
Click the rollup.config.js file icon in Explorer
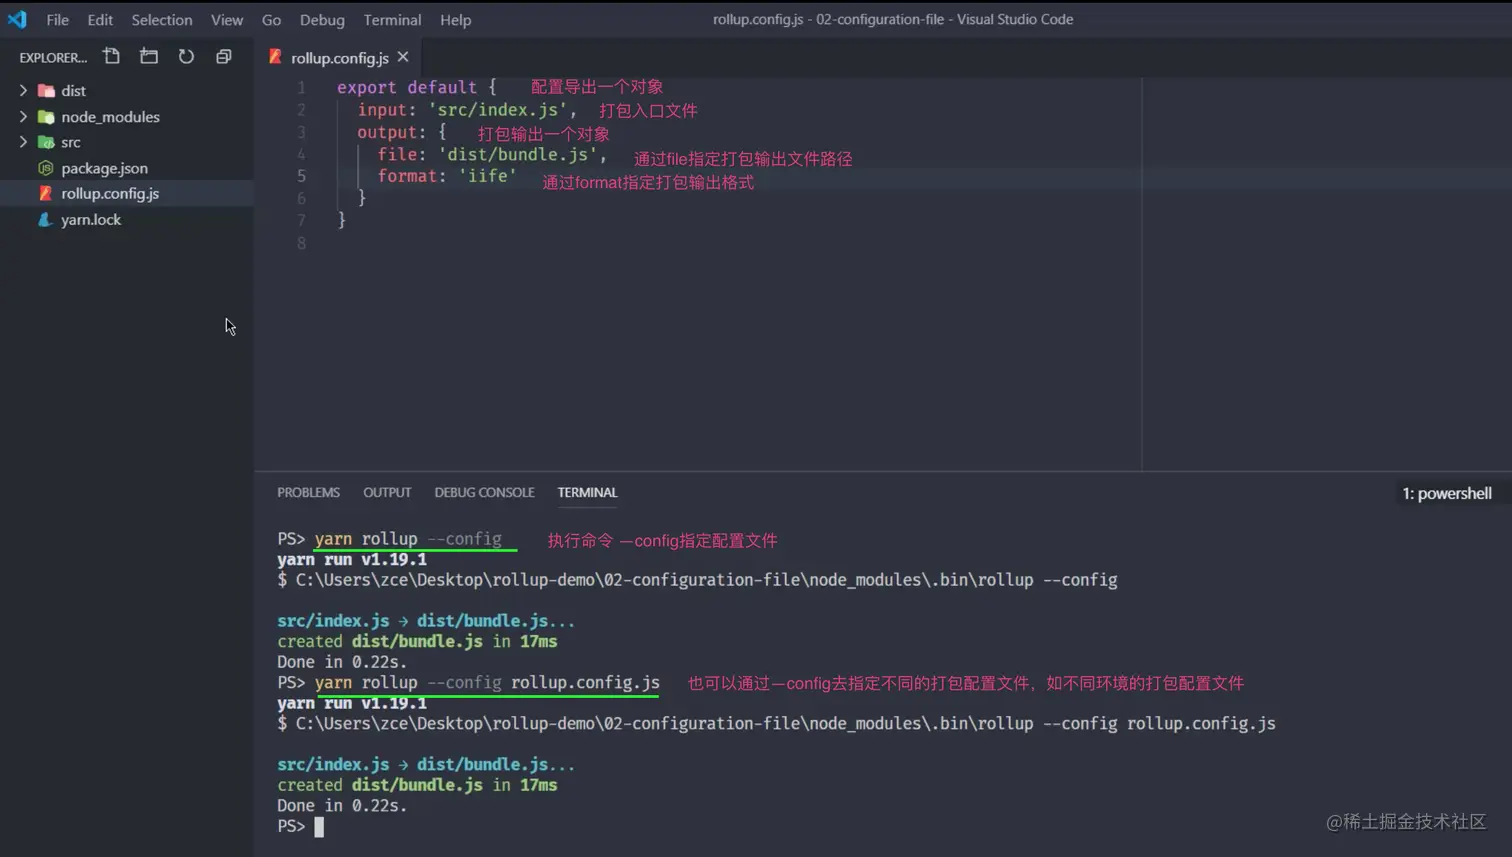[x=45, y=193]
